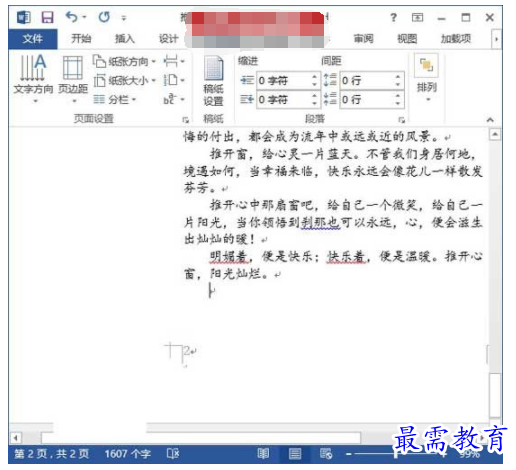The image size is (516, 470).
Task: Switch to the 插入 tab
Action: [125, 39]
